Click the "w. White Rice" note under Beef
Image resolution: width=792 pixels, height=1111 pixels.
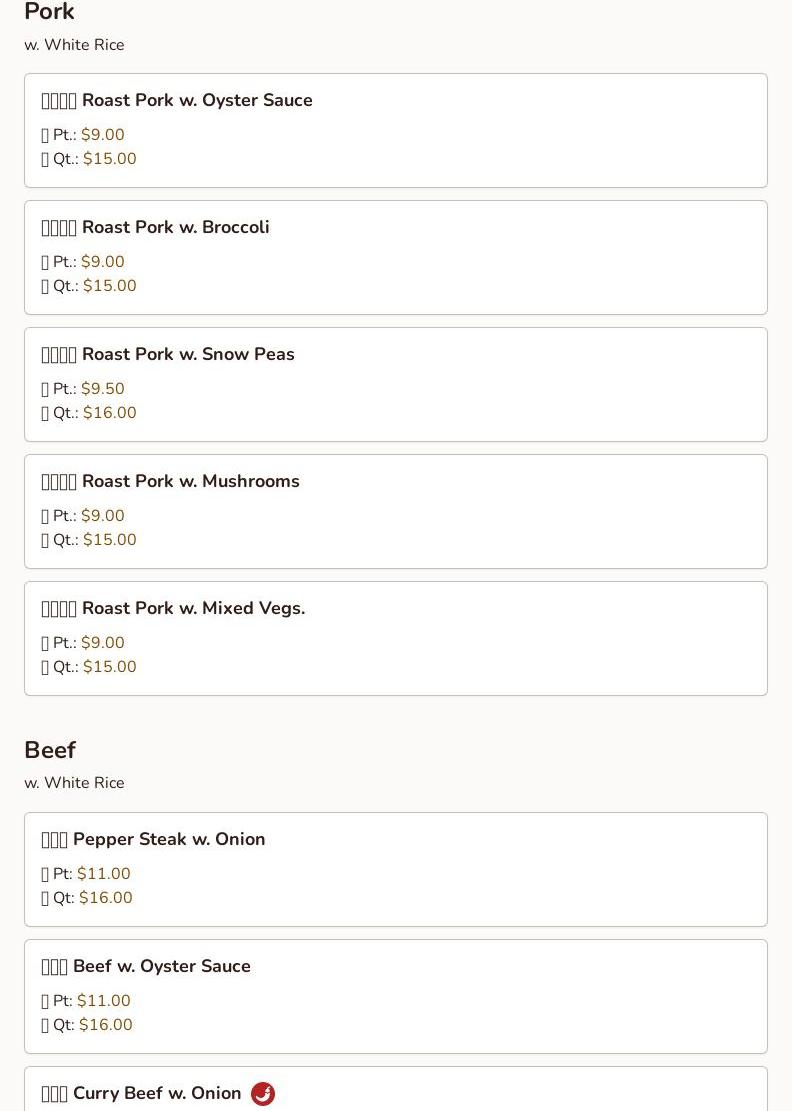[x=75, y=783]
